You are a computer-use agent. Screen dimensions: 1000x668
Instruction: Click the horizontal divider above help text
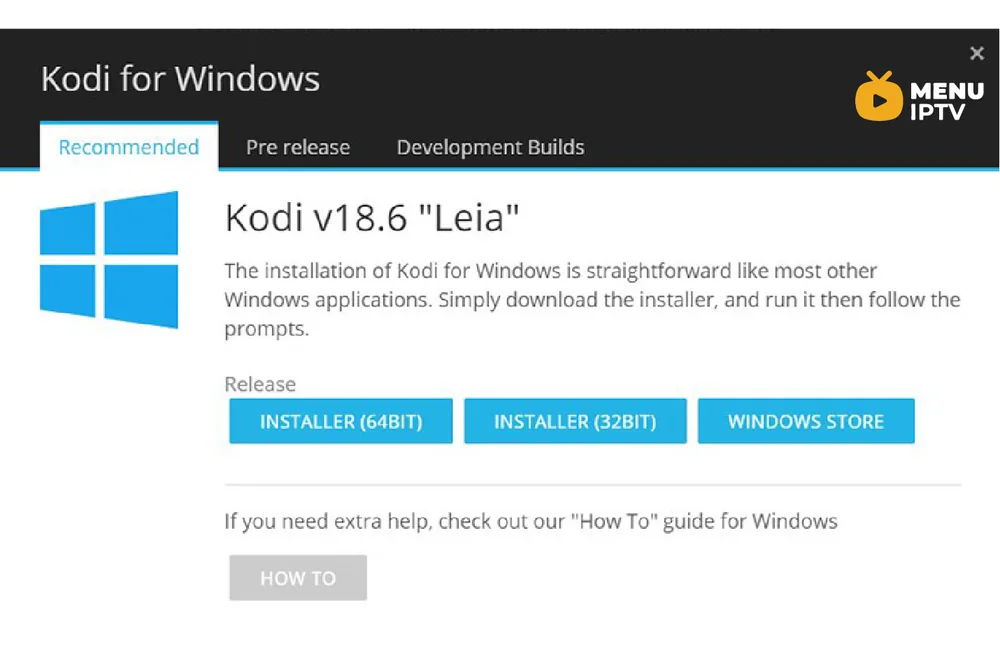click(592, 485)
